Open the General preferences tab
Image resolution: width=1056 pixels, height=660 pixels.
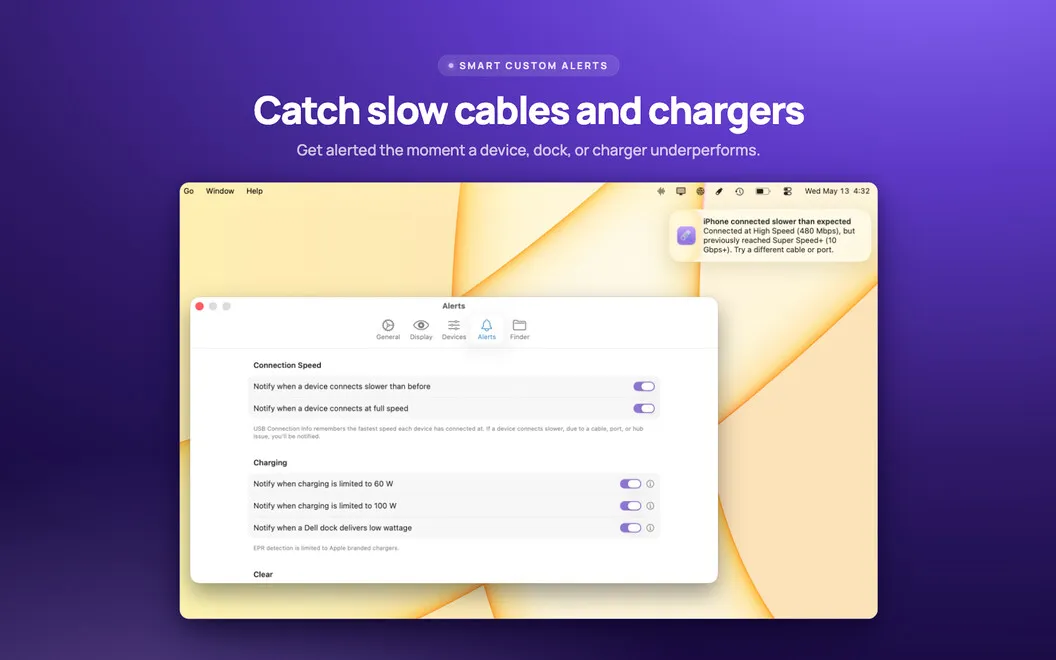(x=388, y=329)
